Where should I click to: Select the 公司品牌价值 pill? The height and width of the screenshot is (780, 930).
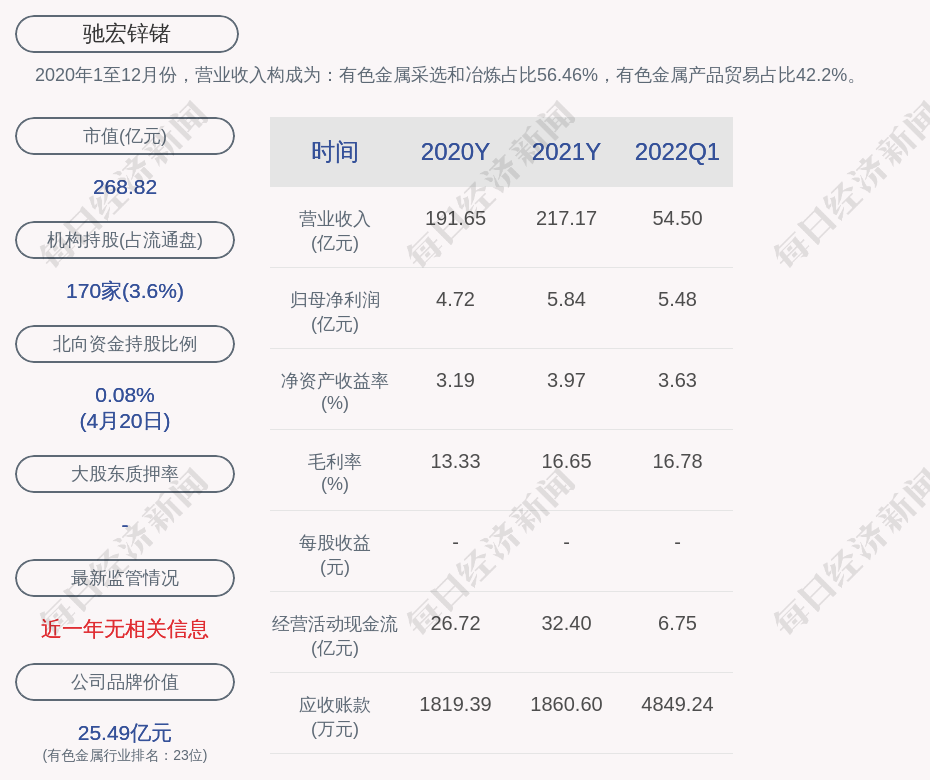click(125, 682)
